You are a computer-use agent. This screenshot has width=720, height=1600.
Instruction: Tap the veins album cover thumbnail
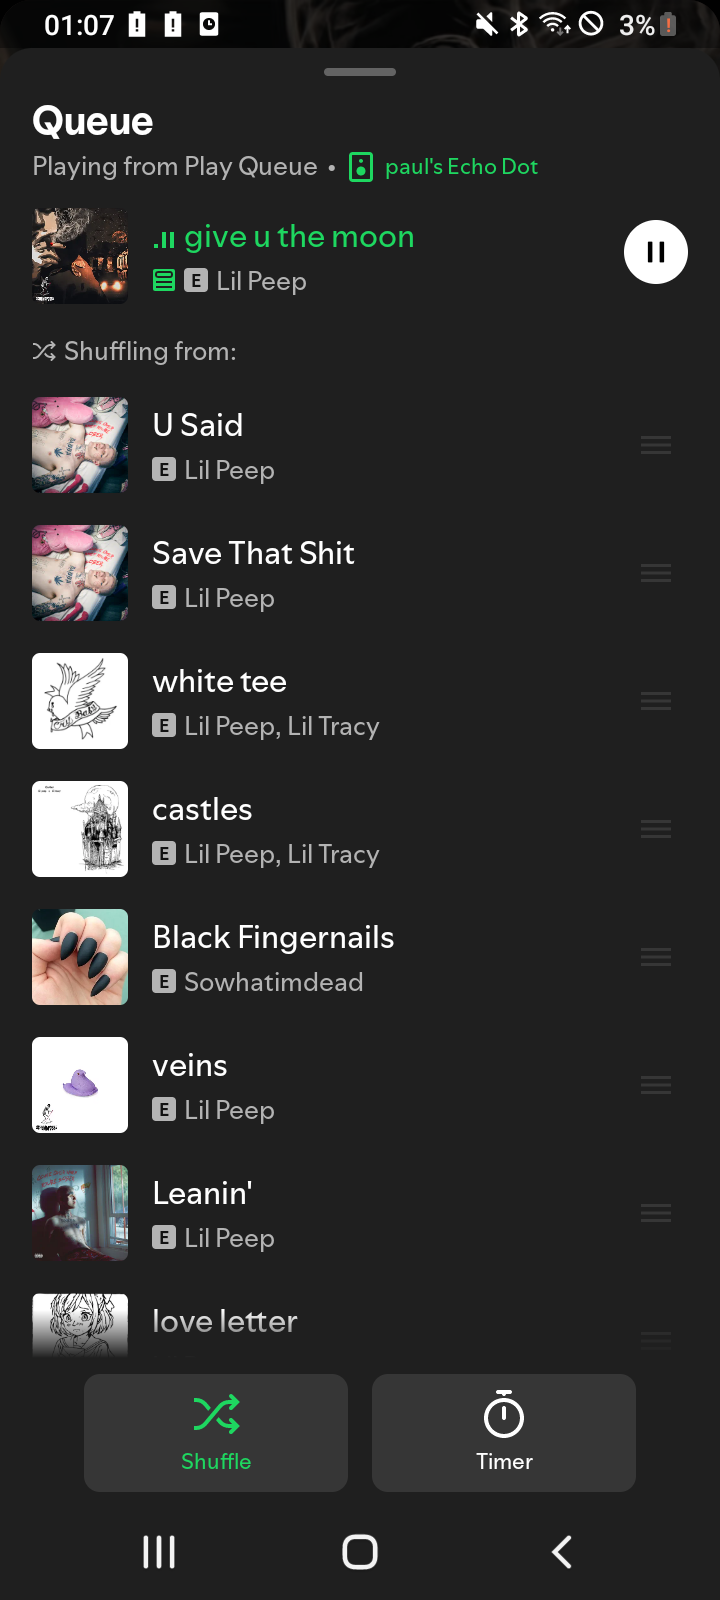(80, 1085)
